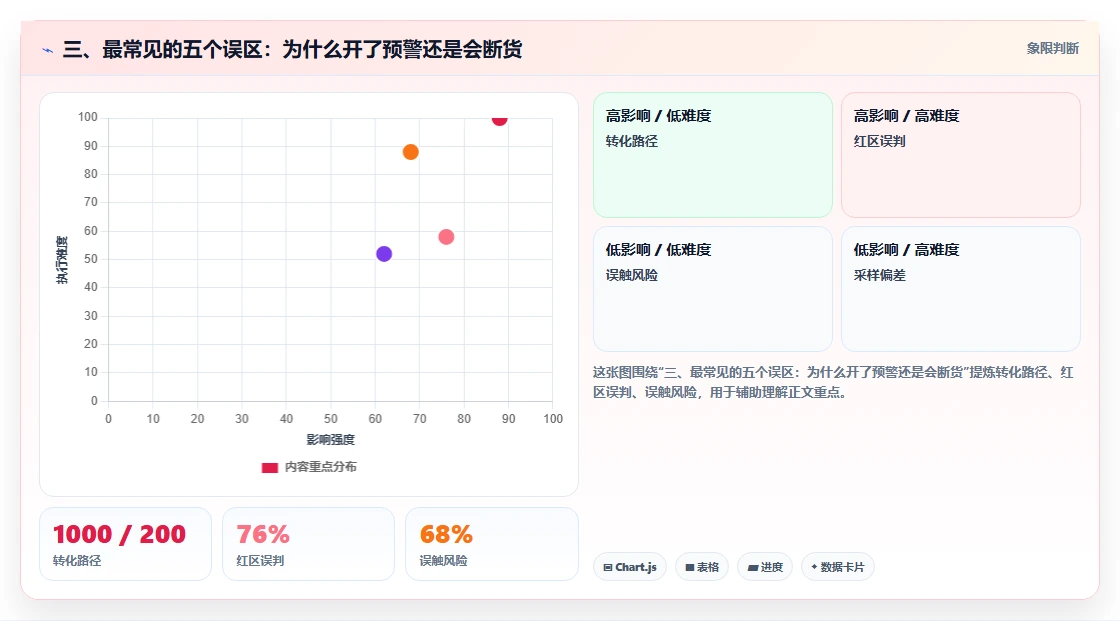Click the 进度 tag
The height and width of the screenshot is (621, 1120).
click(x=765, y=567)
